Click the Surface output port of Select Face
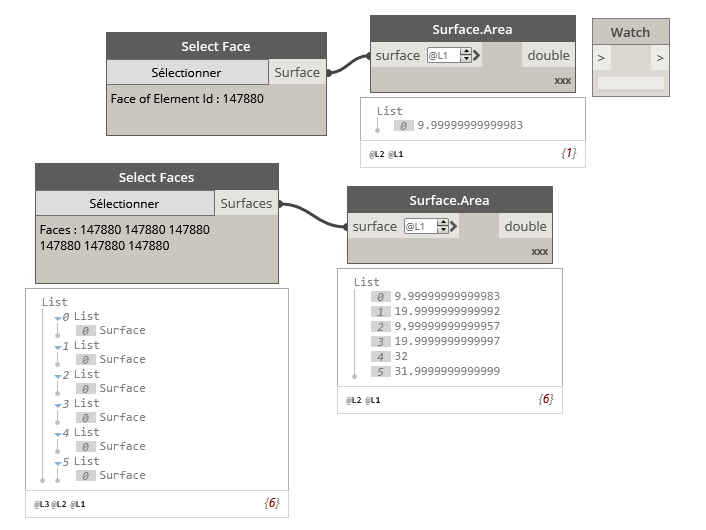706x530 pixels. (x=297, y=72)
